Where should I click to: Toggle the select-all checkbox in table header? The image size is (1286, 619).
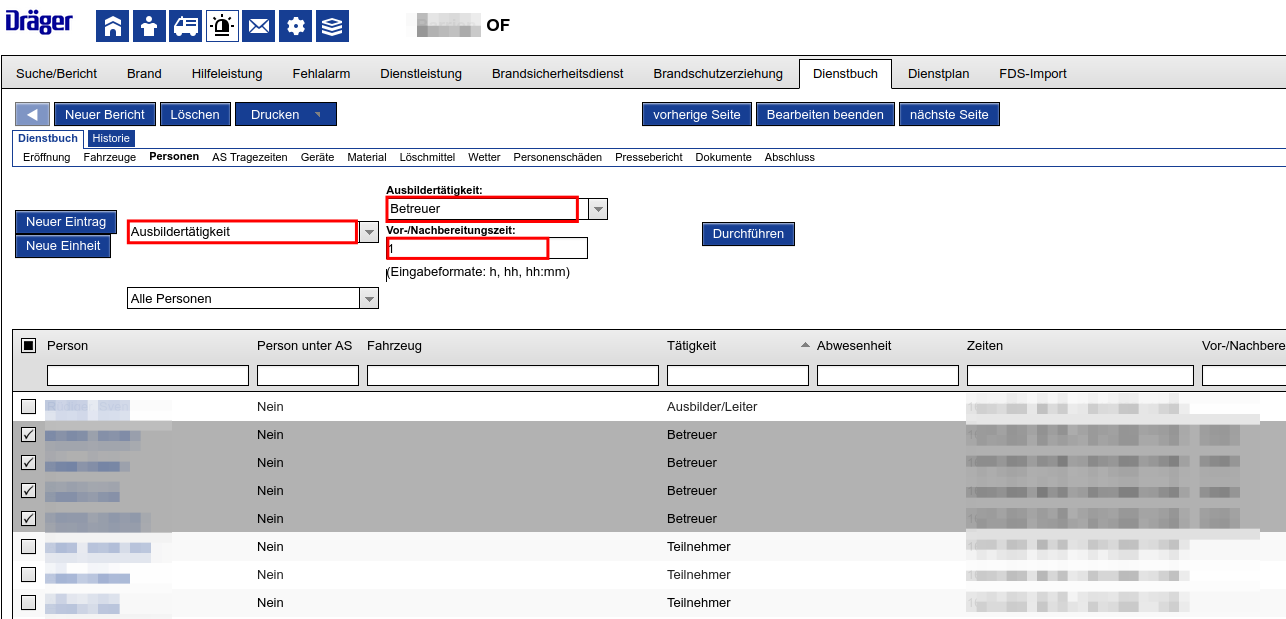click(x=28, y=345)
